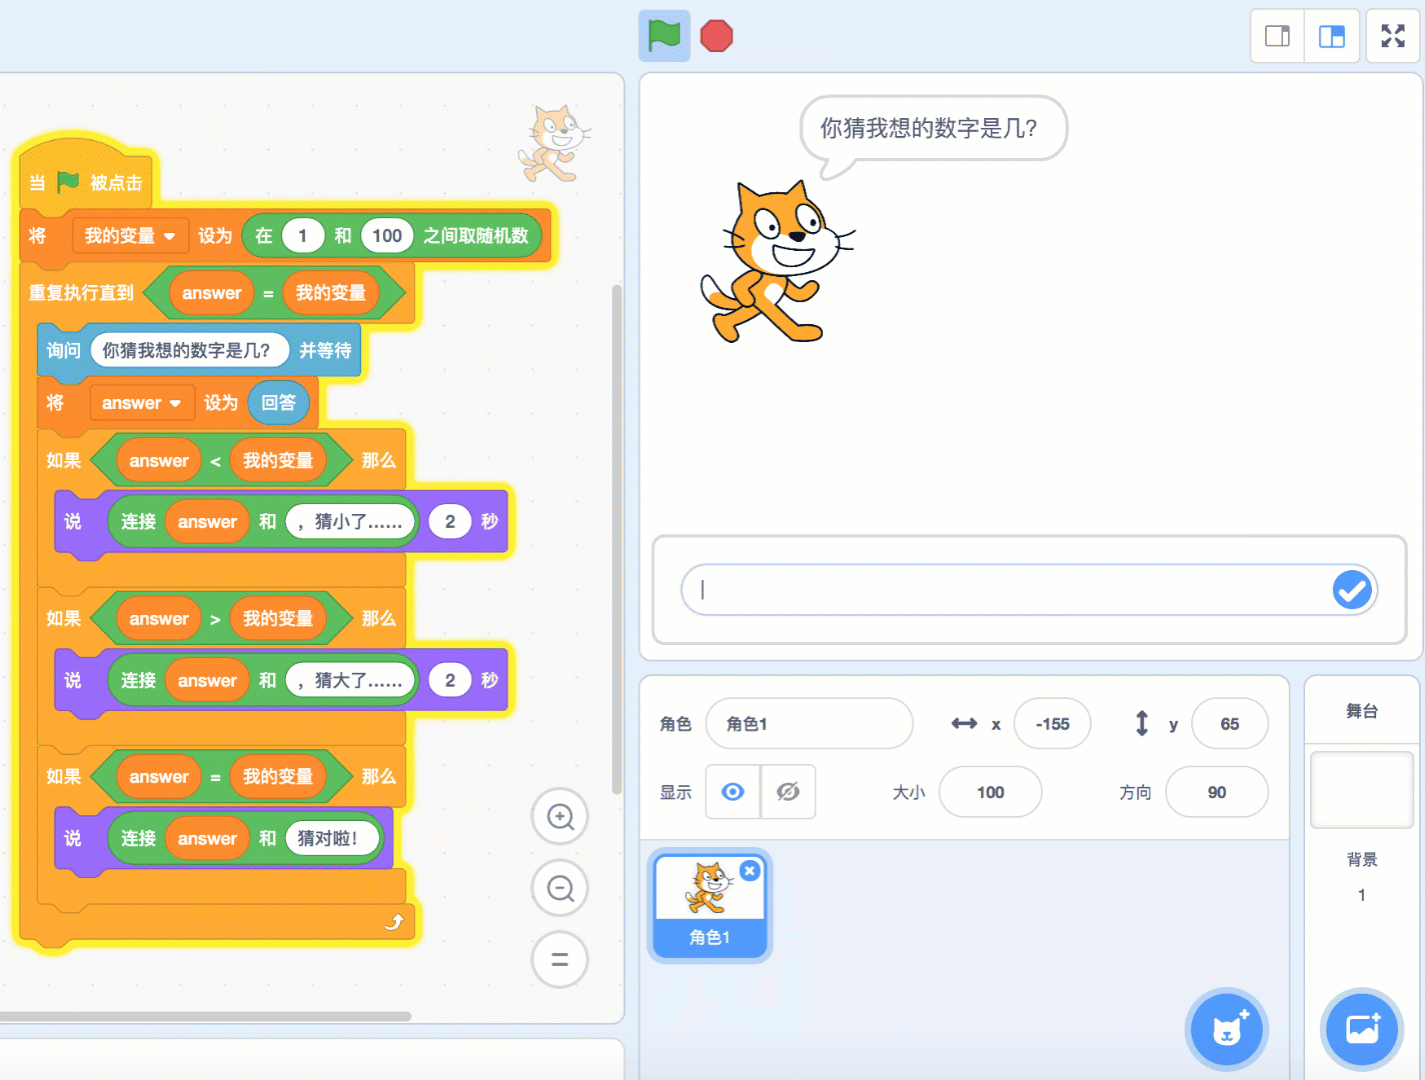
Task: Zoom out of the code workspace
Action: coord(560,888)
